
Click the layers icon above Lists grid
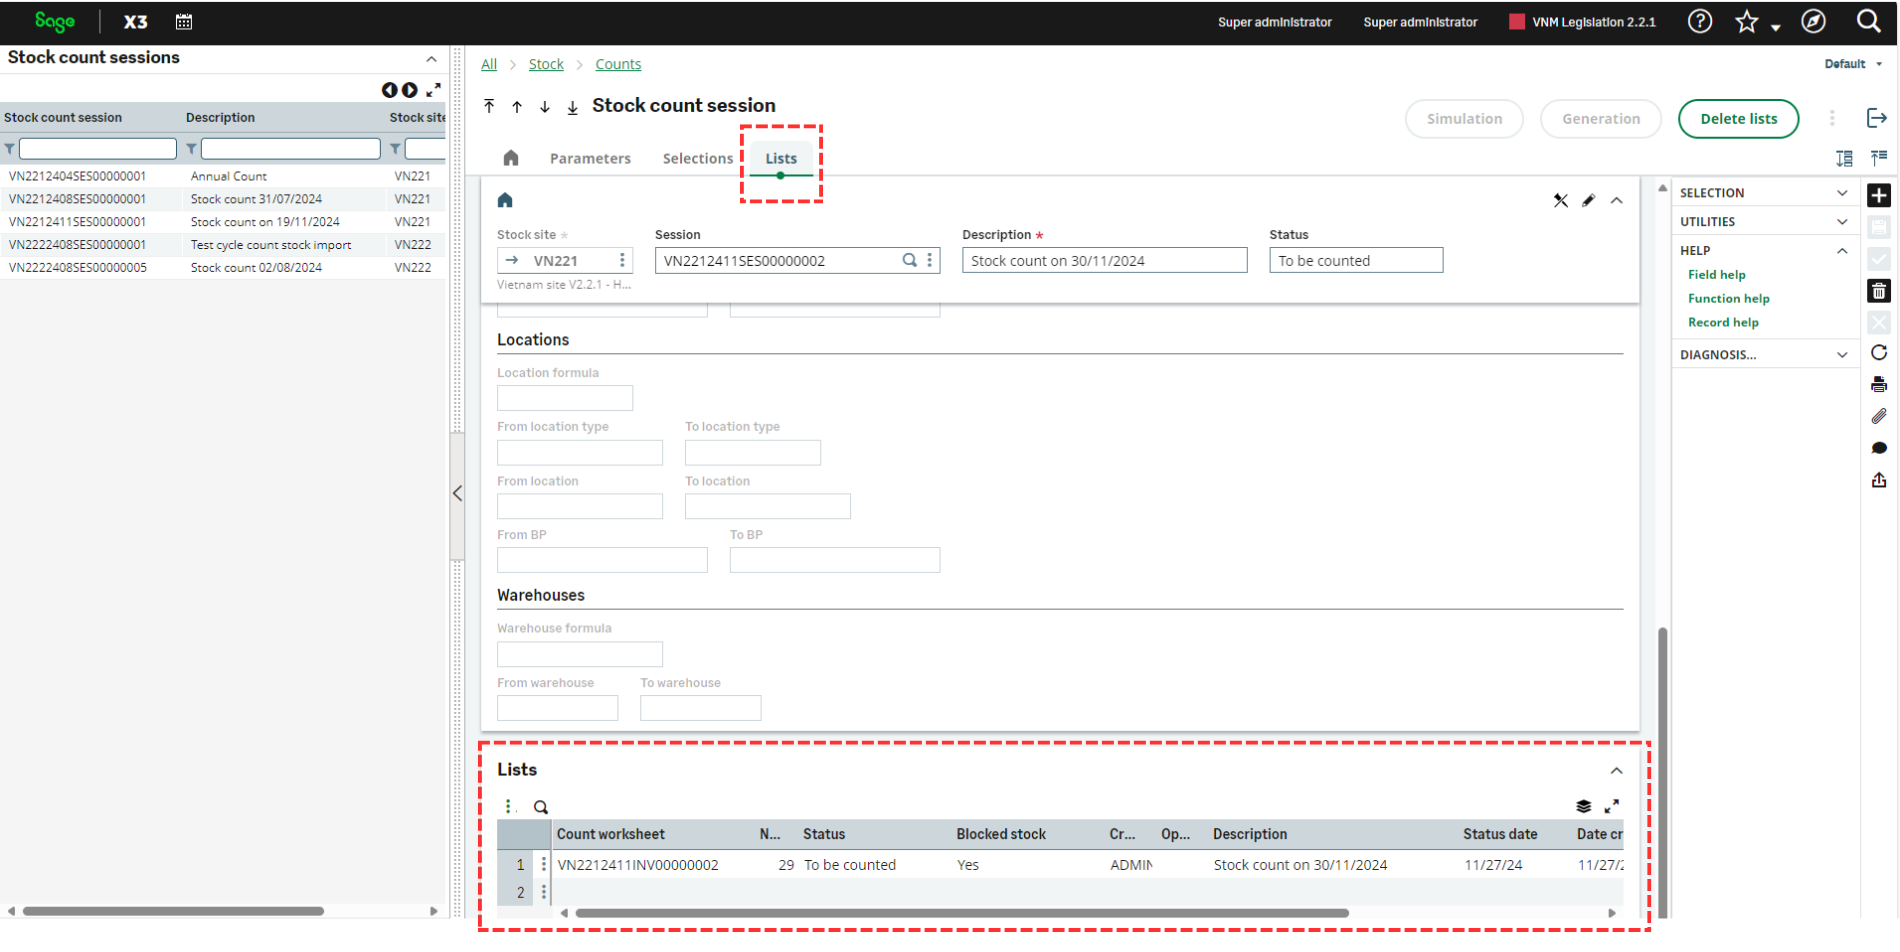tap(1584, 806)
